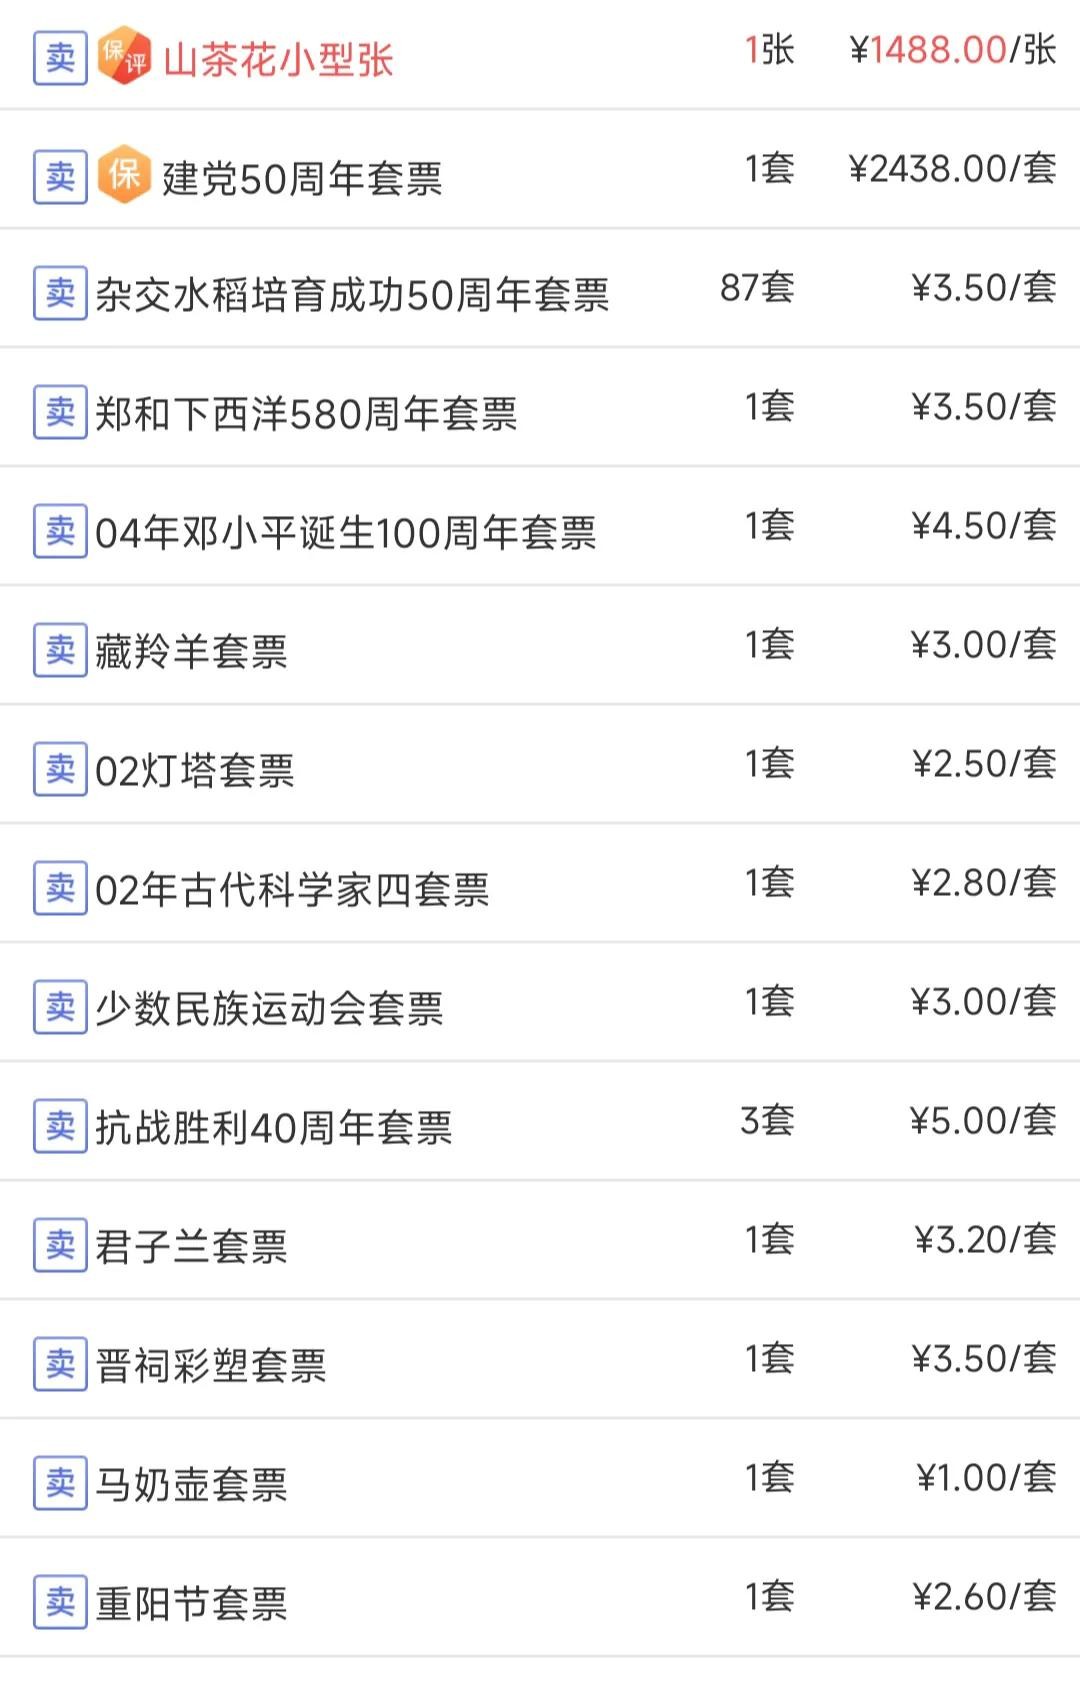Open 04年邓小平诞生100周年套票 listing
Screen dimensions: 1080x1682
click(345, 532)
